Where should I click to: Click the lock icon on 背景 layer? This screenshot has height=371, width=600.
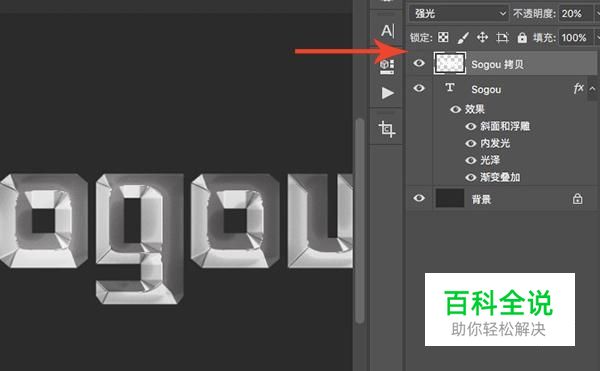(x=577, y=199)
